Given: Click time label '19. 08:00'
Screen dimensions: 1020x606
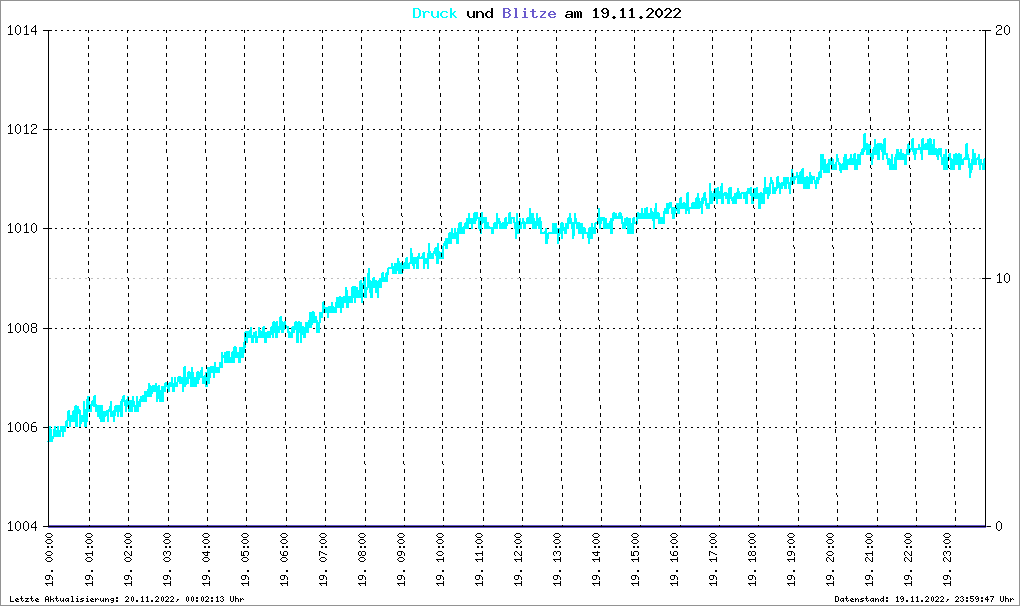Looking at the screenshot, I should (x=362, y=559).
